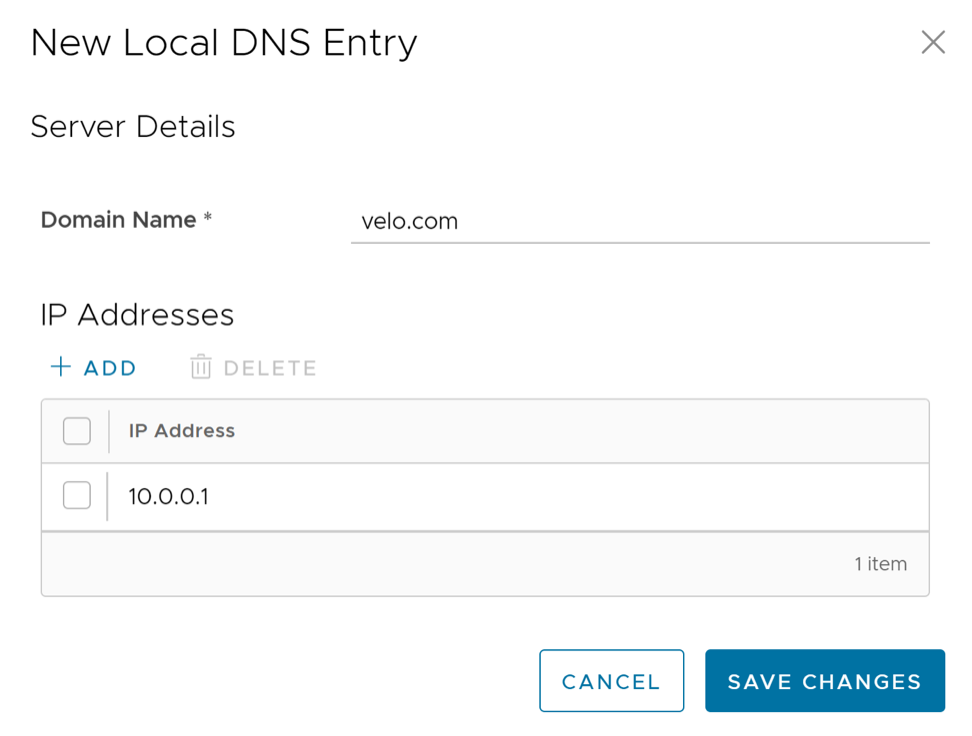
Task: Click the "New Local DNS Entry" title
Action: 224,43
